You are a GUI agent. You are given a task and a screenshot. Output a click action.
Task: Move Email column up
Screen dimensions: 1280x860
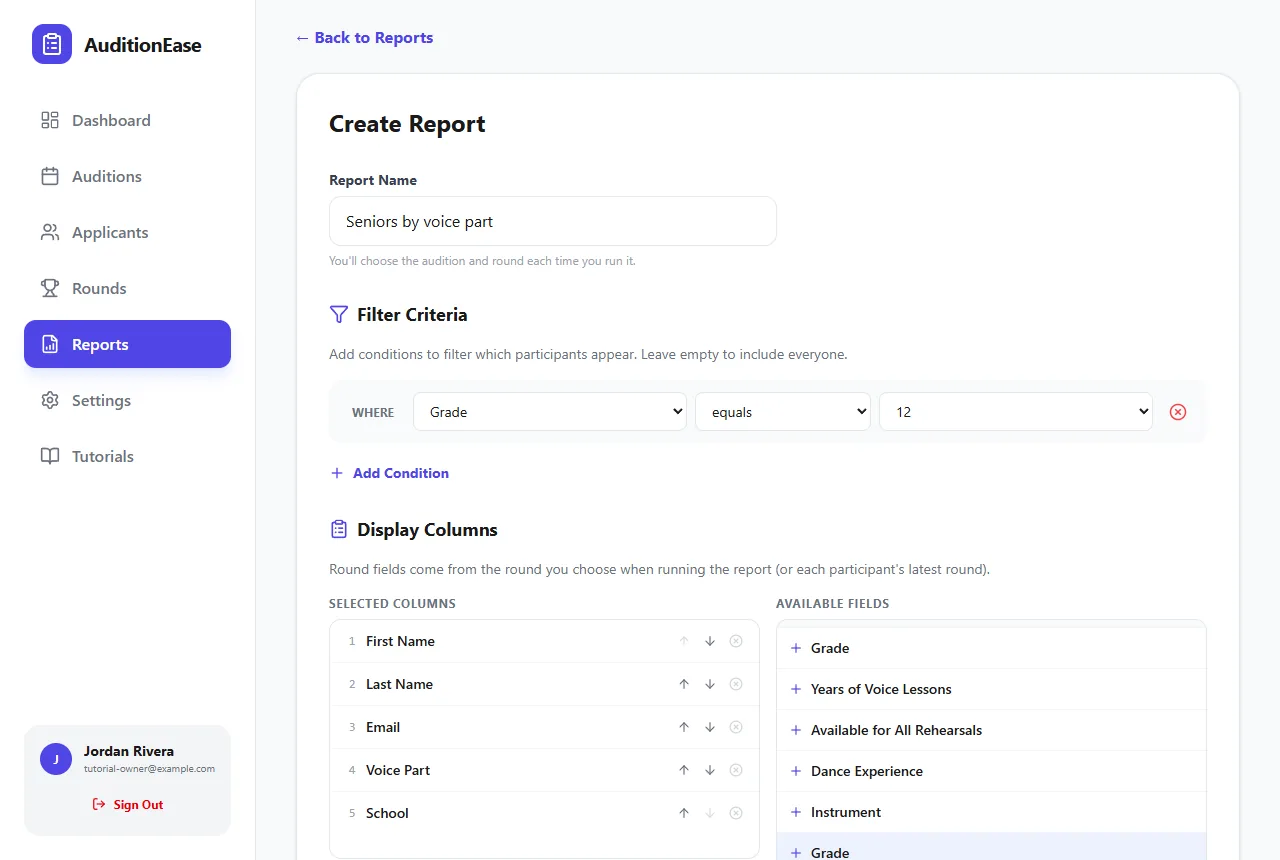[684, 727]
